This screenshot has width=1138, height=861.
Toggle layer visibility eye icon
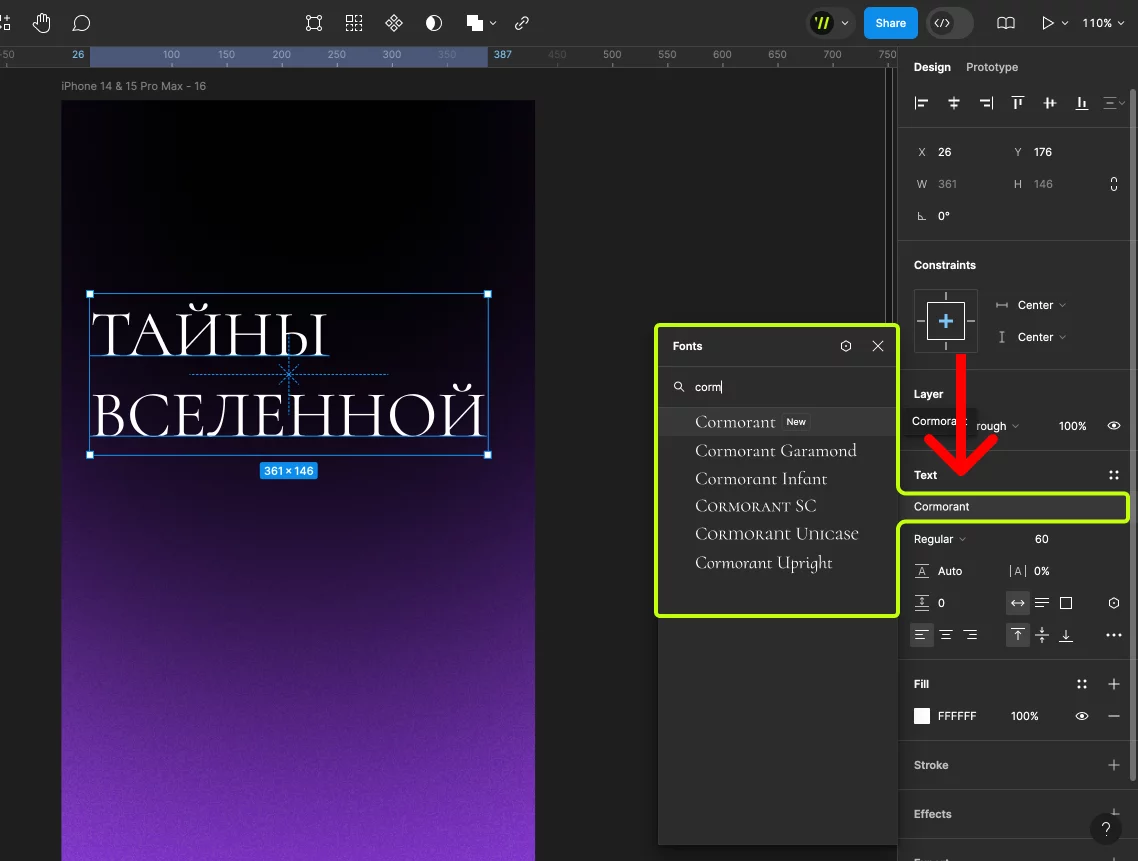[x=1113, y=425]
